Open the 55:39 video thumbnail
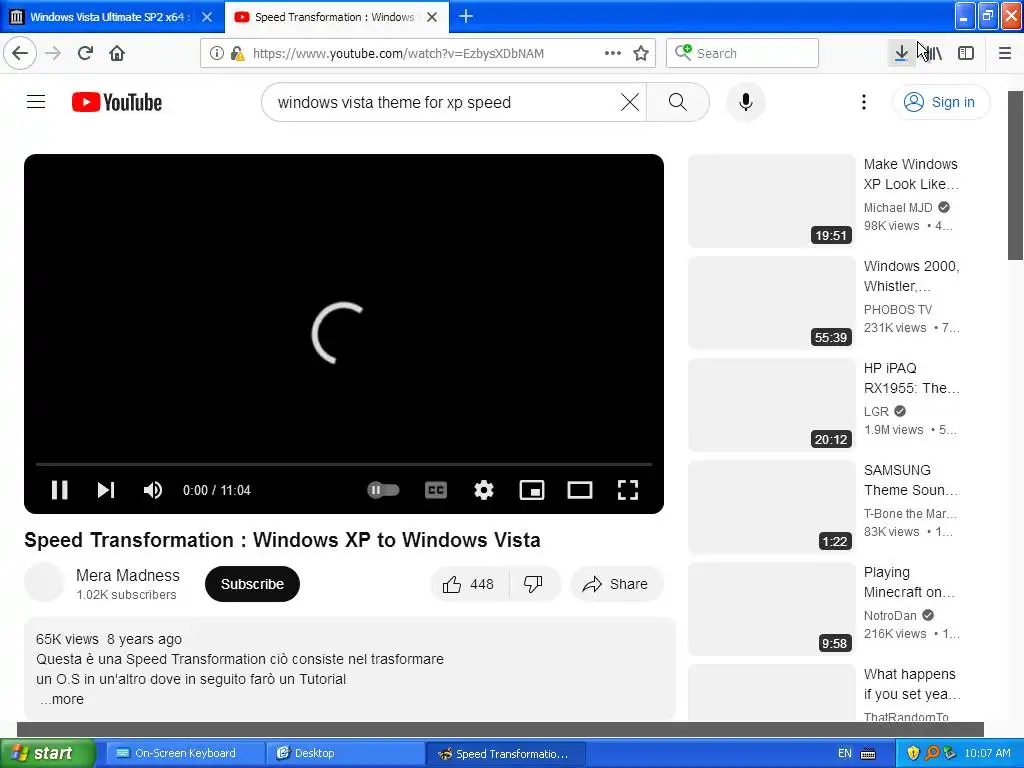Image resolution: width=1024 pixels, height=768 pixels. click(x=771, y=303)
